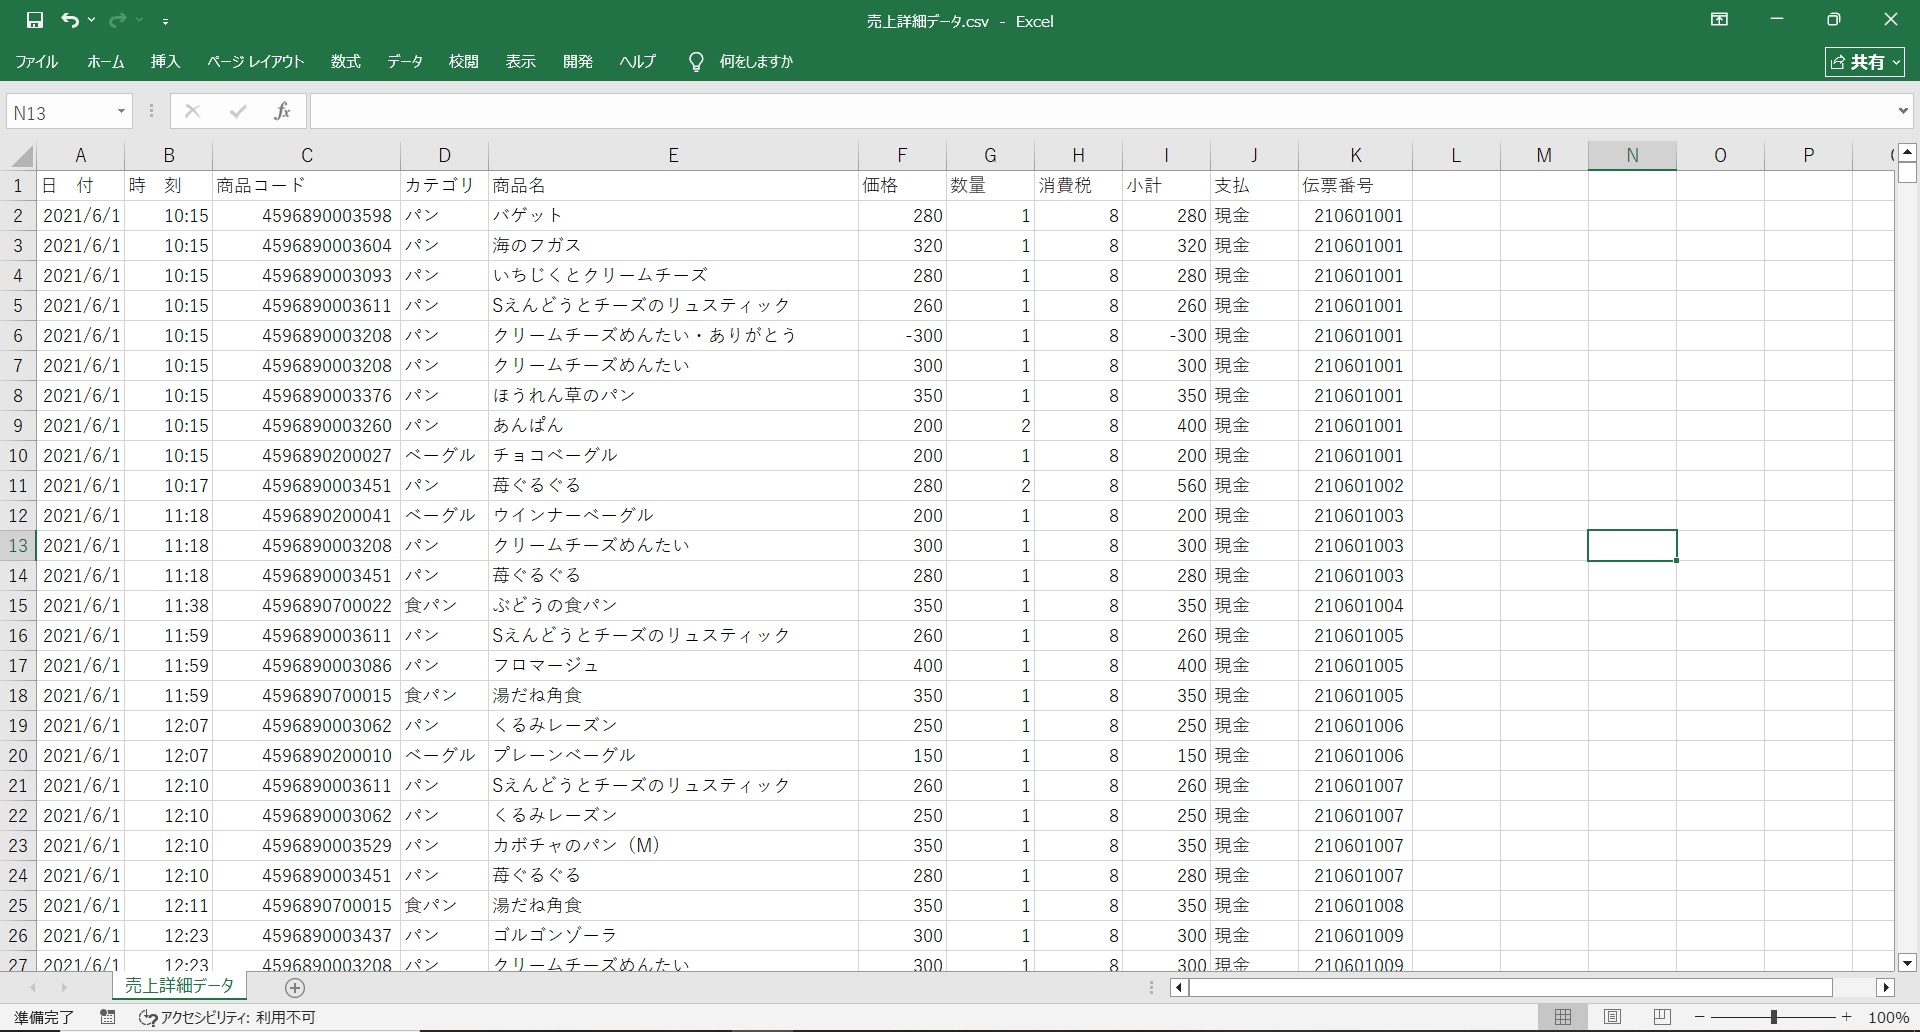Expand the Name Box dropdown arrow
This screenshot has height=1032, width=1920.
pos(121,112)
